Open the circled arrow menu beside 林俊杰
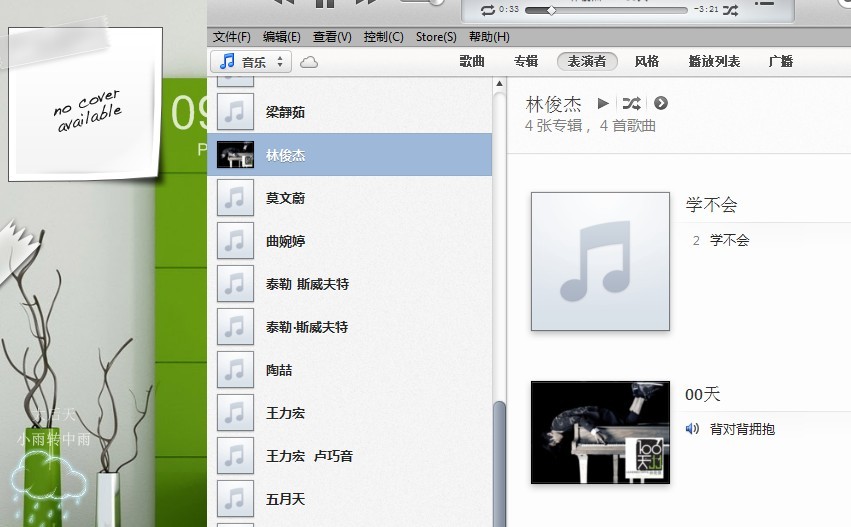Viewport: 851px width, 527px height. point(661,103)
